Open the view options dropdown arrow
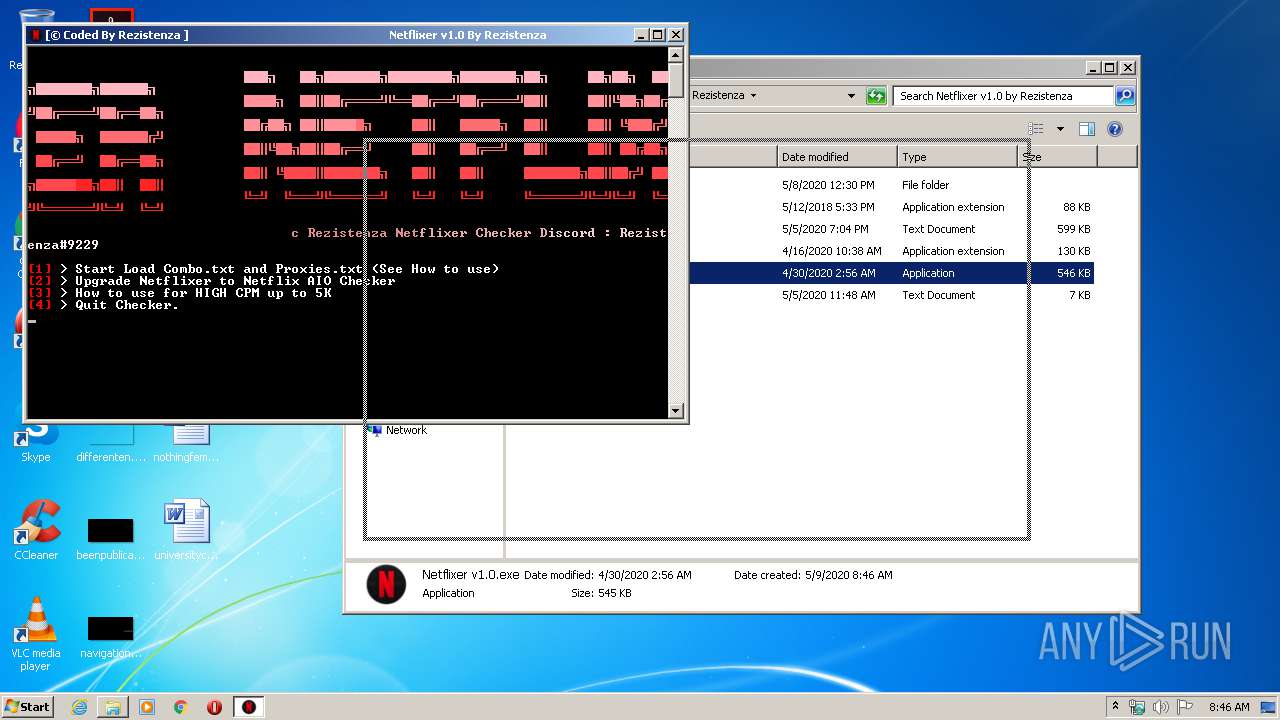This screenshot has width=1280, height=720. 1060,129
